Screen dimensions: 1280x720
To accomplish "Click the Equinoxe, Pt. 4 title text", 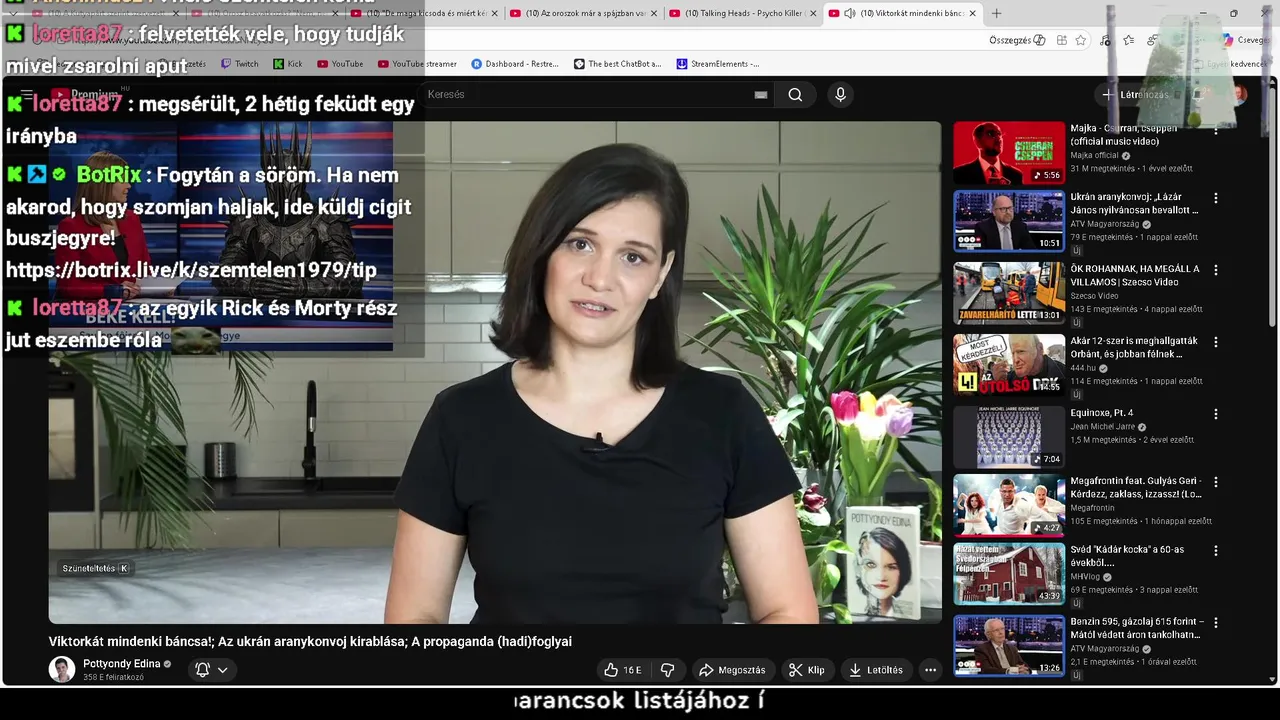I will 1101,413.
